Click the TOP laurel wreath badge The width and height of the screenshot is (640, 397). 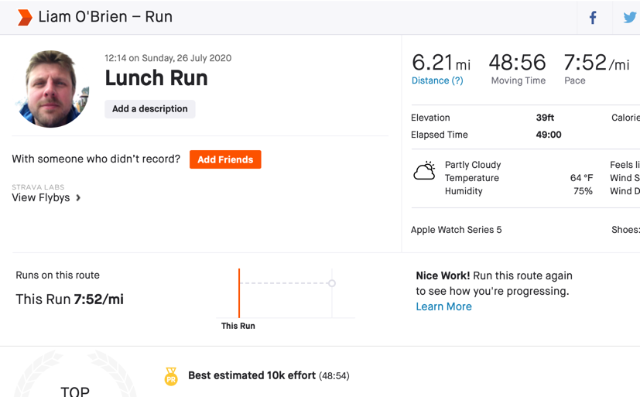pyautogui.click(x=75, y=375)
